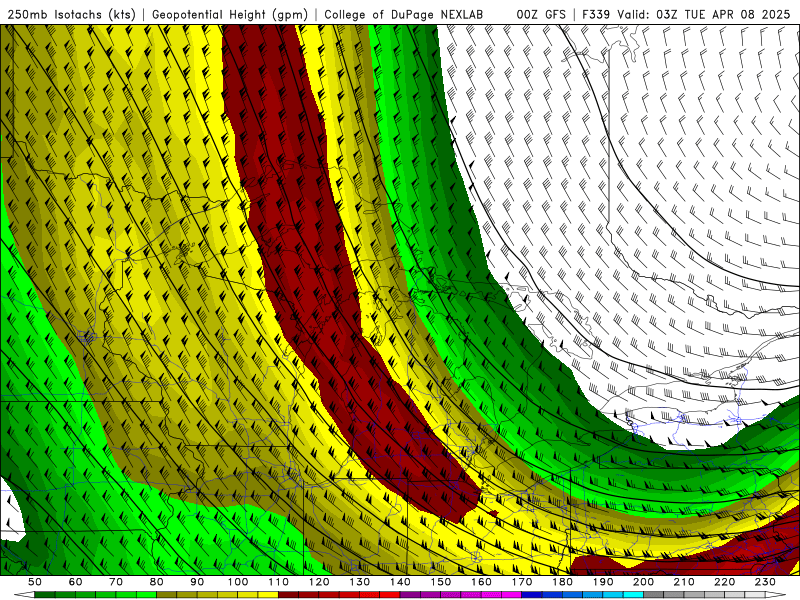
Task: Click the '160' value on the color legend
Action: (x=481, y=582)
